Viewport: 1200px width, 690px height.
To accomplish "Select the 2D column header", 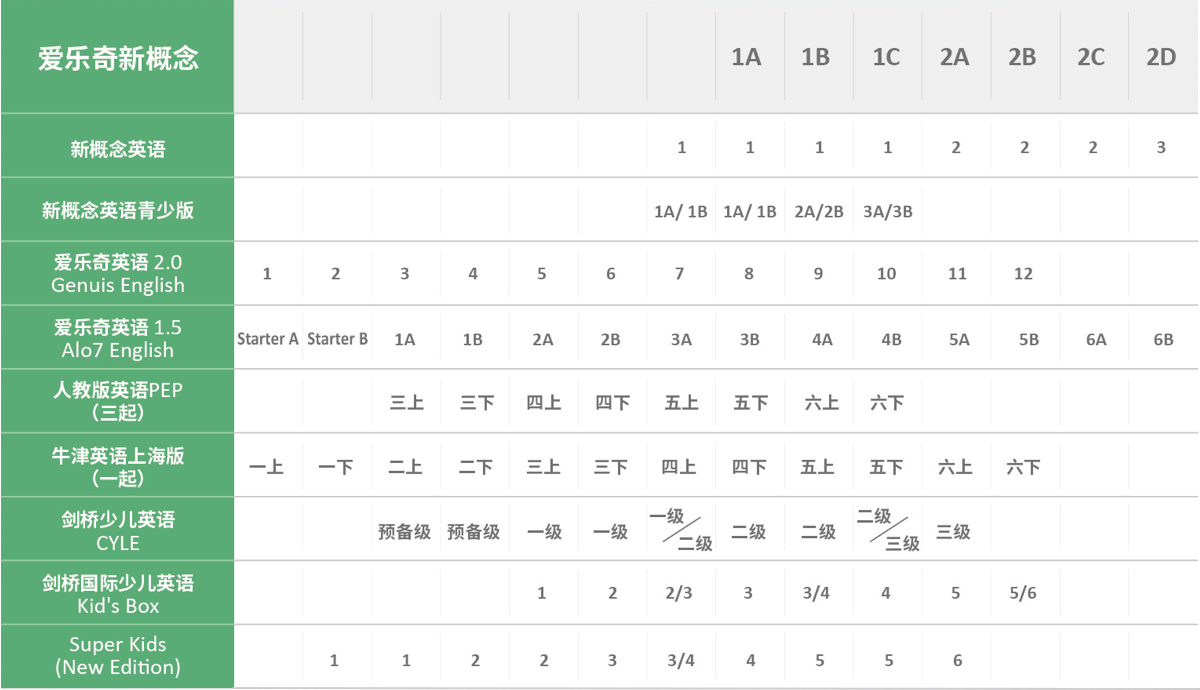I will (x=1161, y=57).
